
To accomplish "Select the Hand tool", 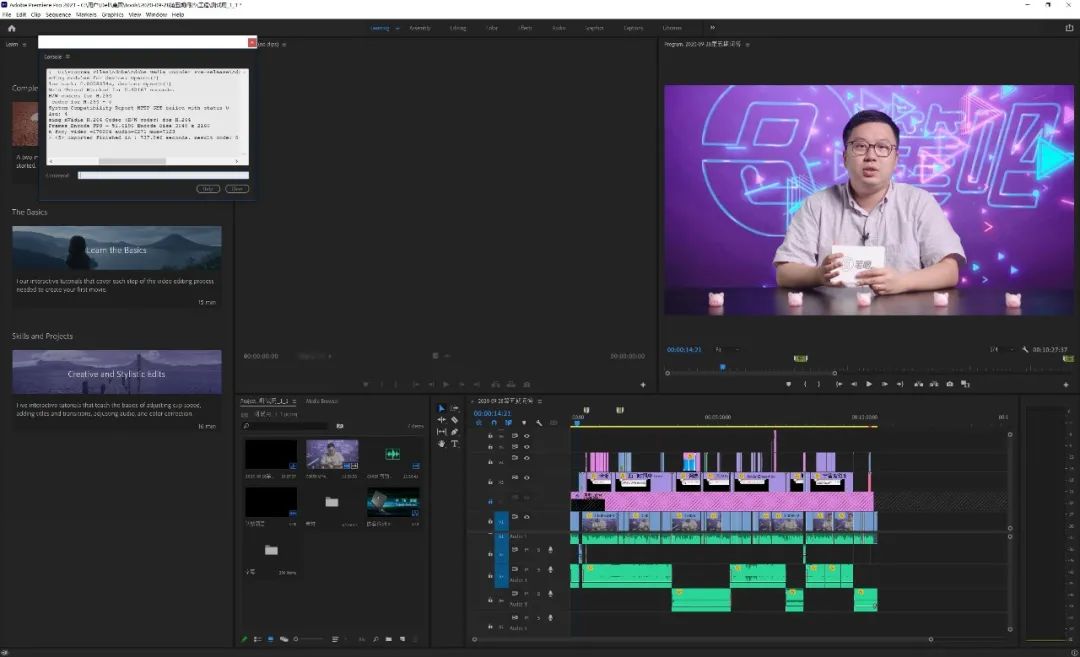I will [442, 443].
